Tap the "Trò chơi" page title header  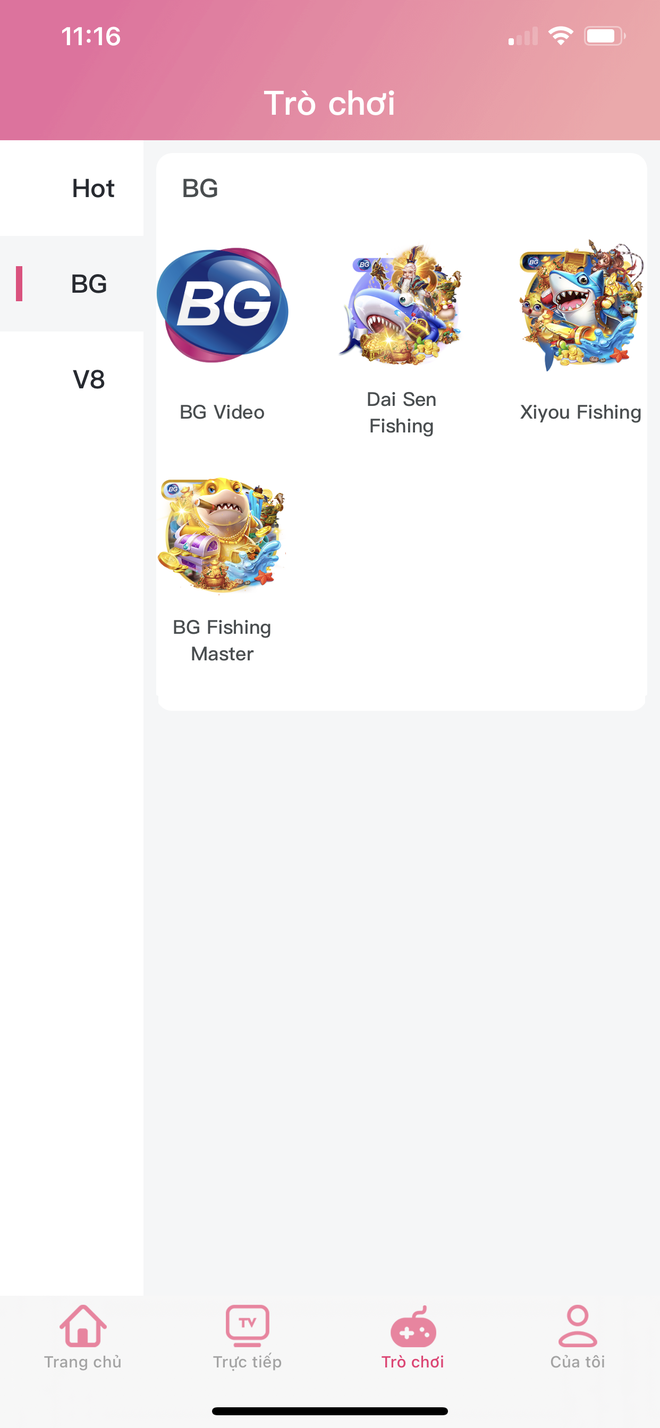330,103
